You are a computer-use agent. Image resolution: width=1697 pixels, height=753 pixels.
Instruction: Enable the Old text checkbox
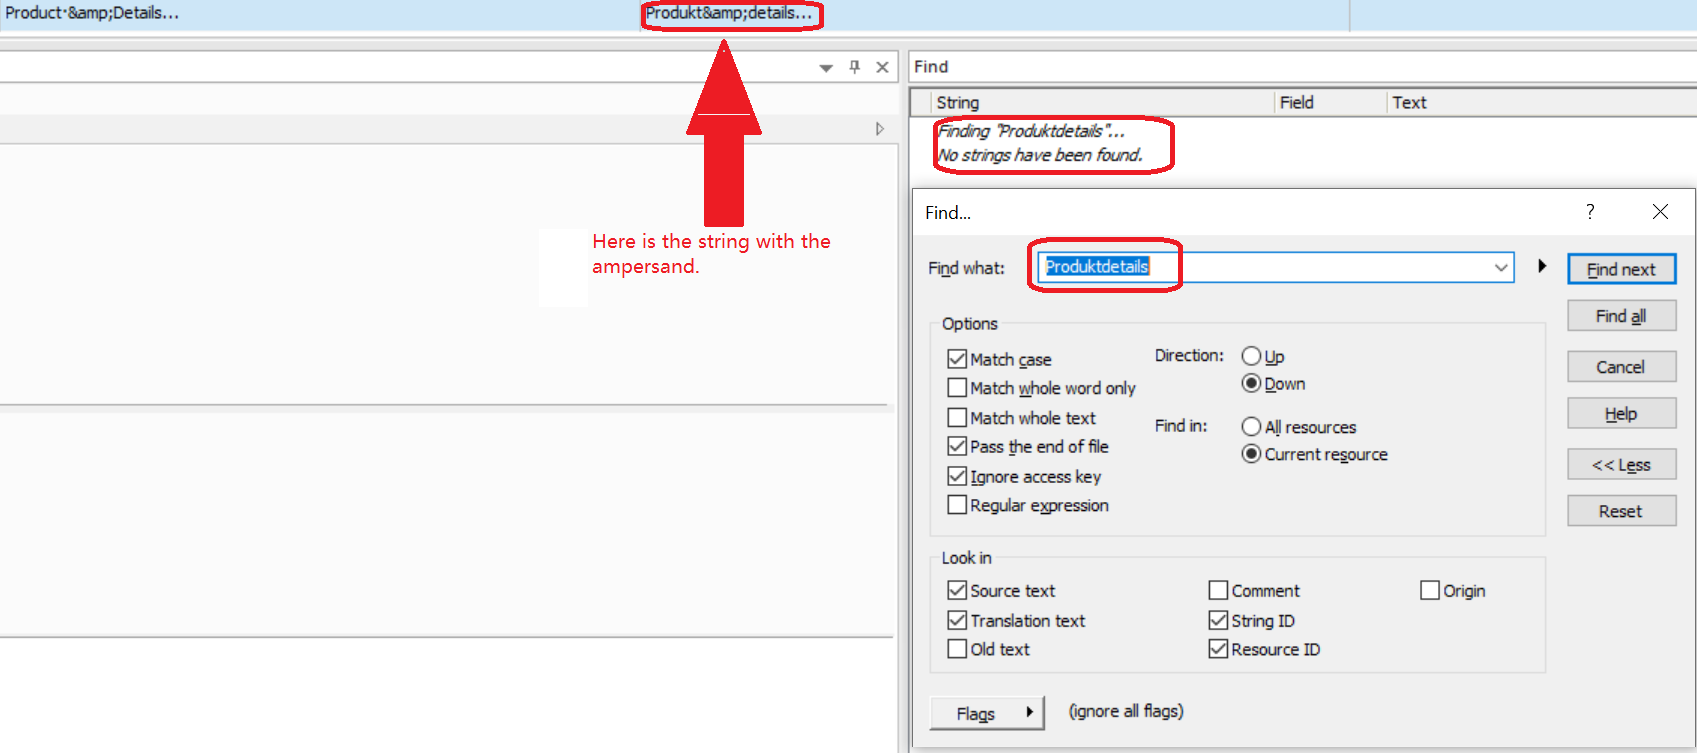[x=957, y=649]
